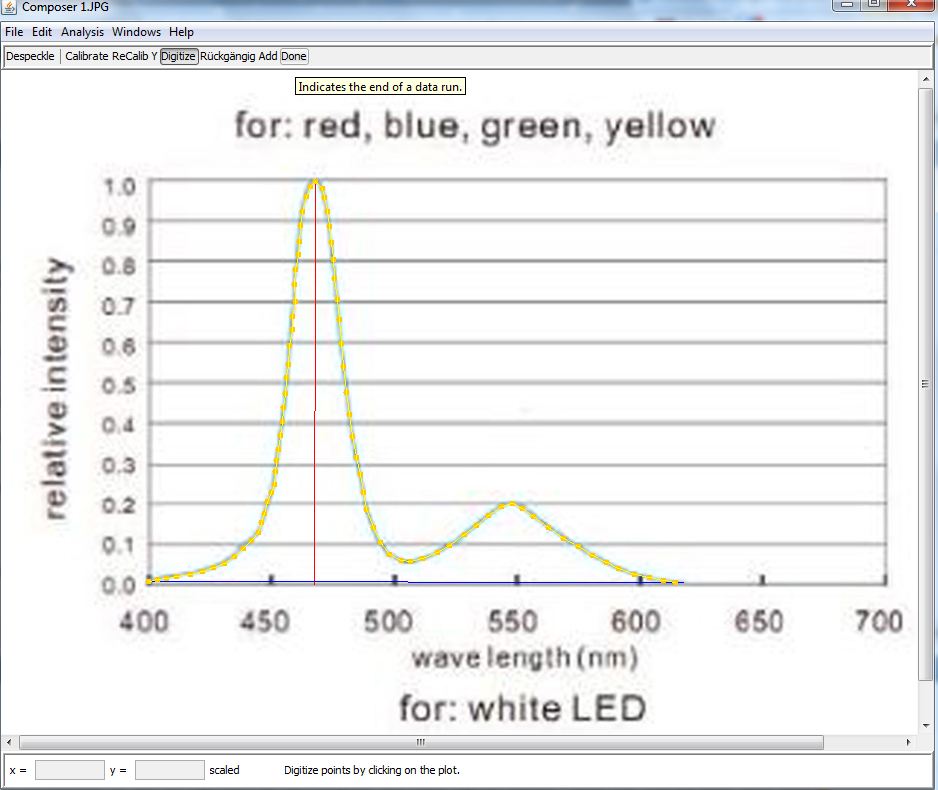Click the ReCalib Y toolbar button

coord(135,56)
